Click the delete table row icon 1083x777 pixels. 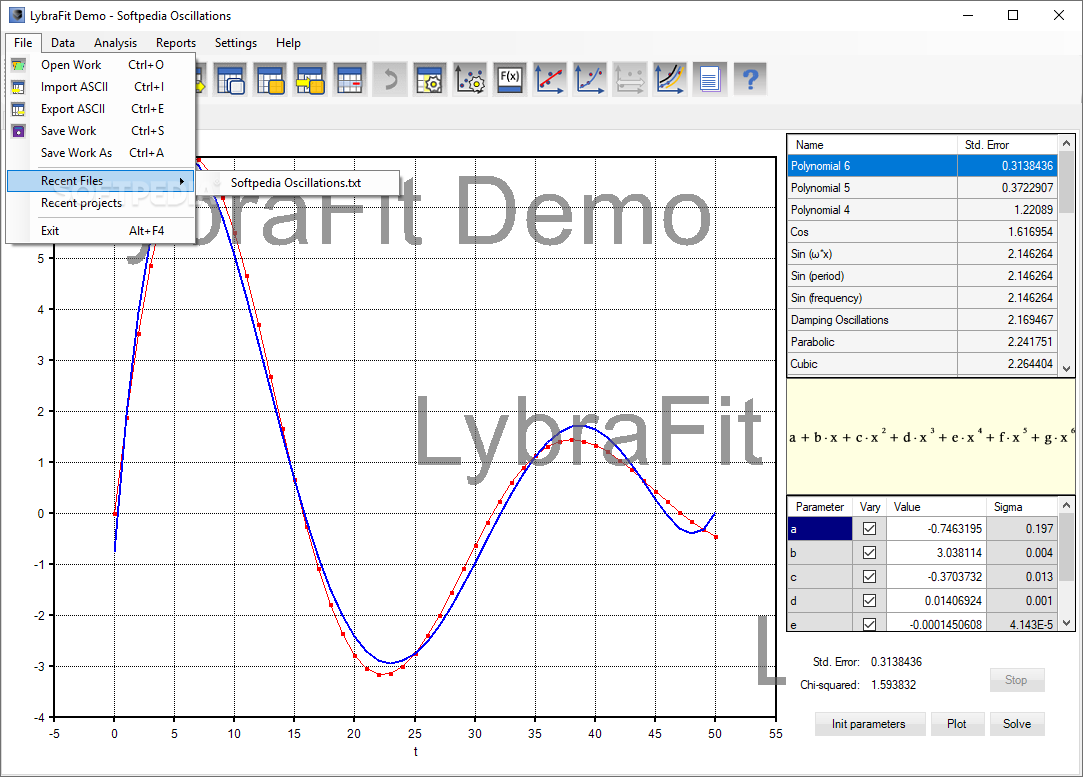pyautogui.click(x=351, y=79)
